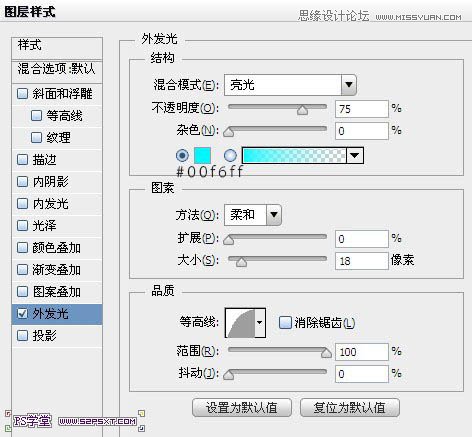
Task: Click the 不透明度 value field showing 75
Action: pyautogui.click(x=362, y=109)
